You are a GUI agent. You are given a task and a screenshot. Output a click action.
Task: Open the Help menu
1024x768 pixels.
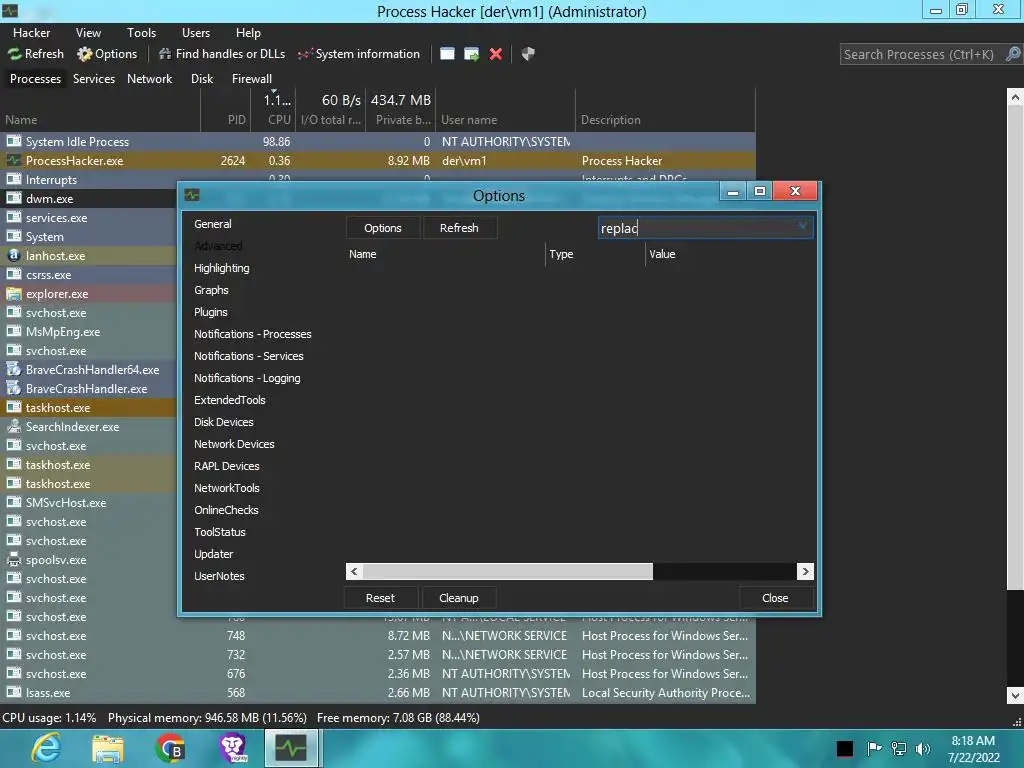point(248,33)
